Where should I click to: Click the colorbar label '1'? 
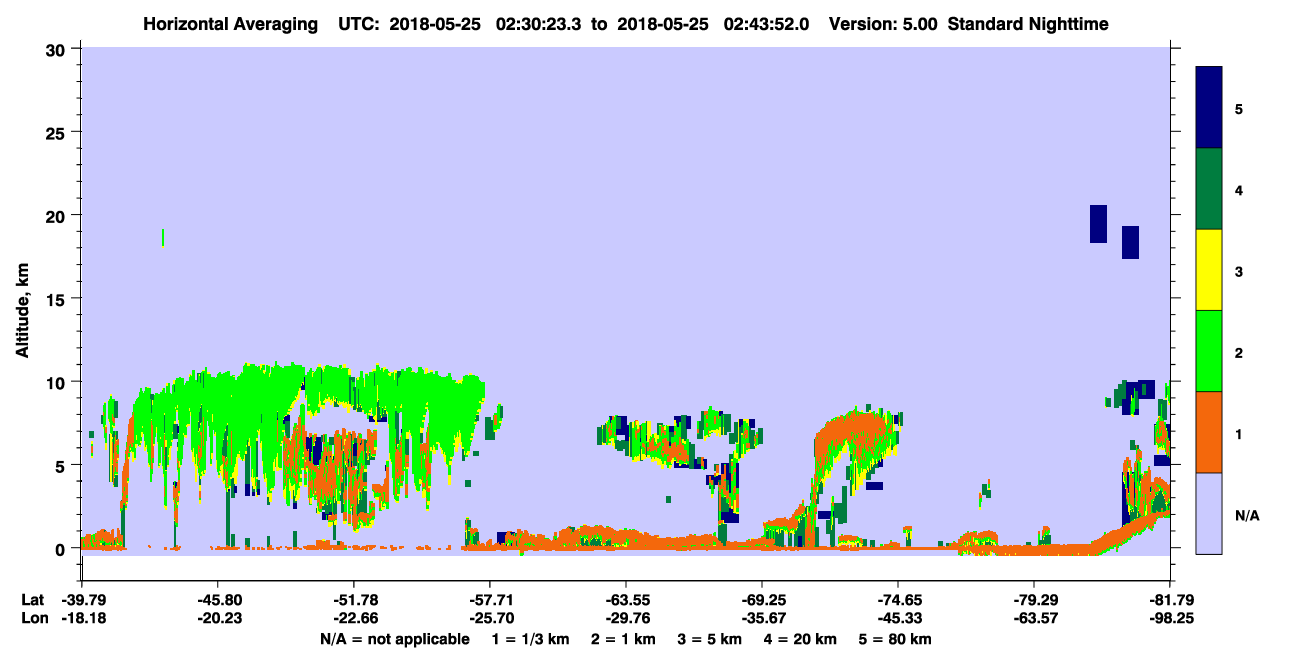click(x=1238, y=434)
